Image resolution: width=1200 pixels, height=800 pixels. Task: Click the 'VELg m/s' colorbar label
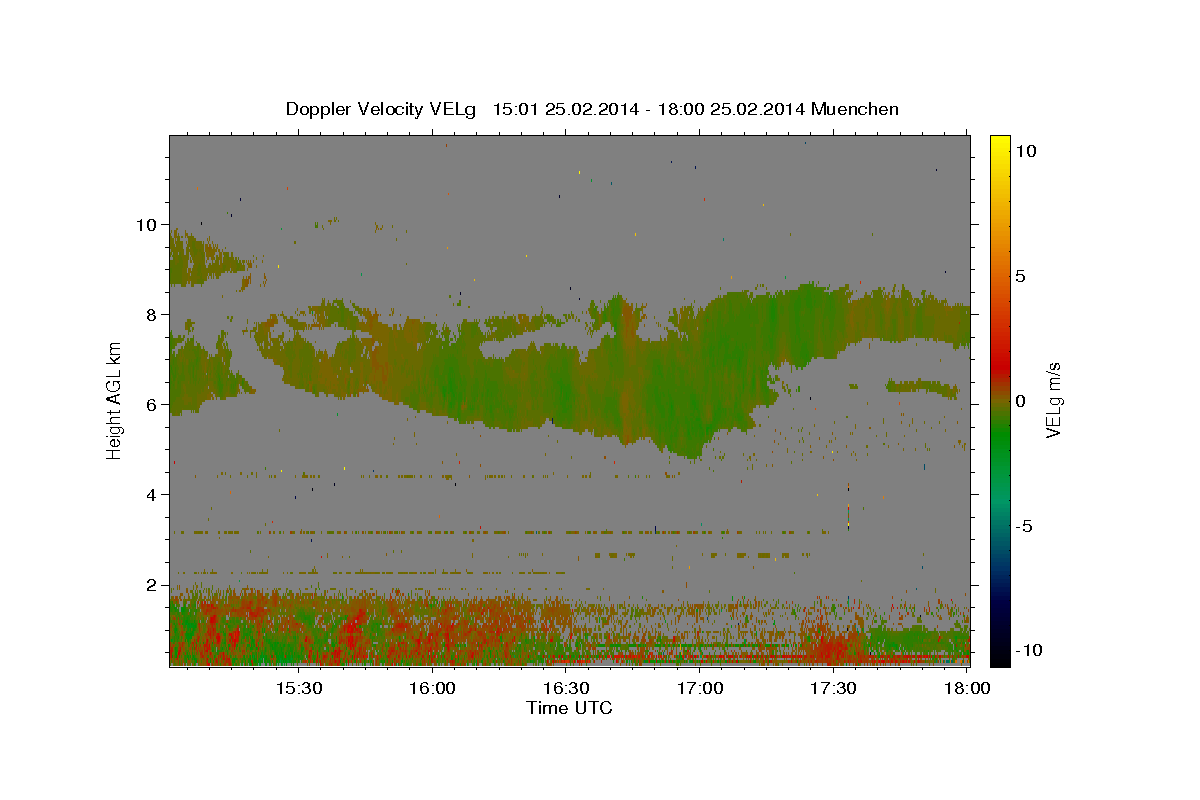[x=1053, y=400]
